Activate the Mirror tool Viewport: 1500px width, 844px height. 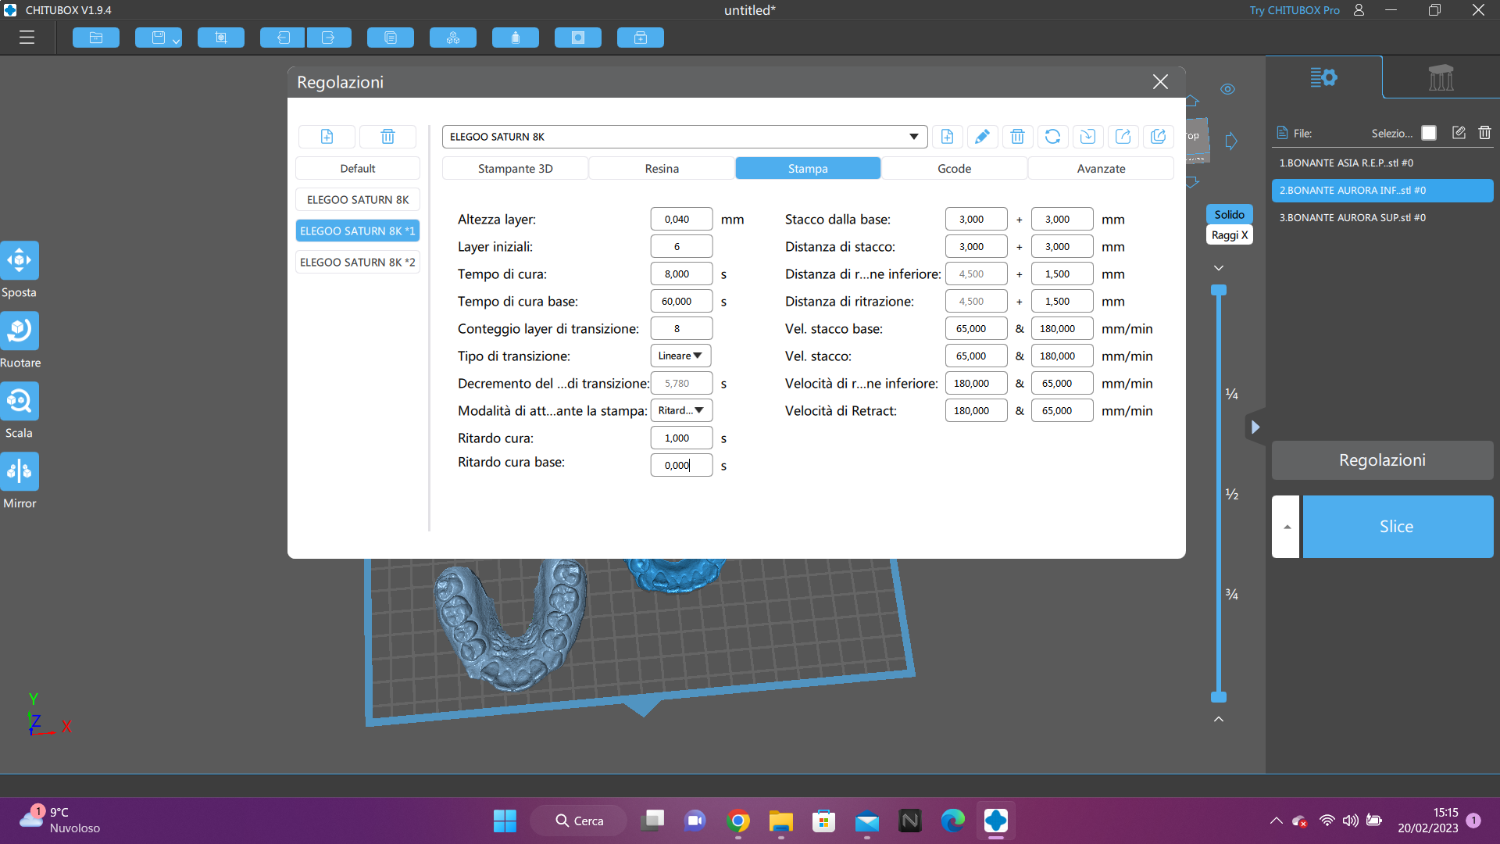pos(19,472)
